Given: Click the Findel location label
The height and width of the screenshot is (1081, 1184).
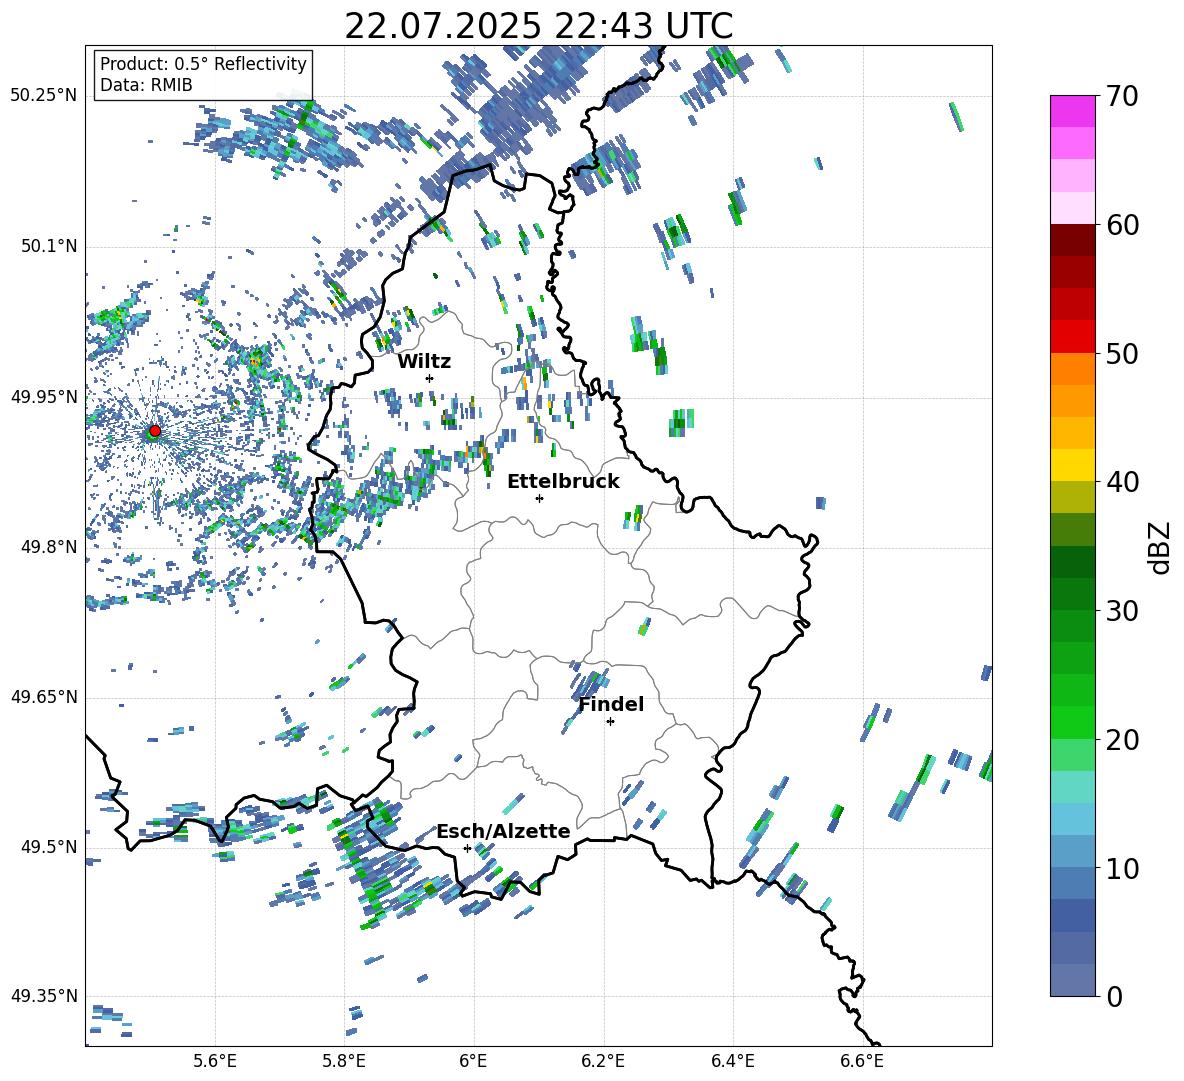Looking at the screenshot, I should 611,704.
